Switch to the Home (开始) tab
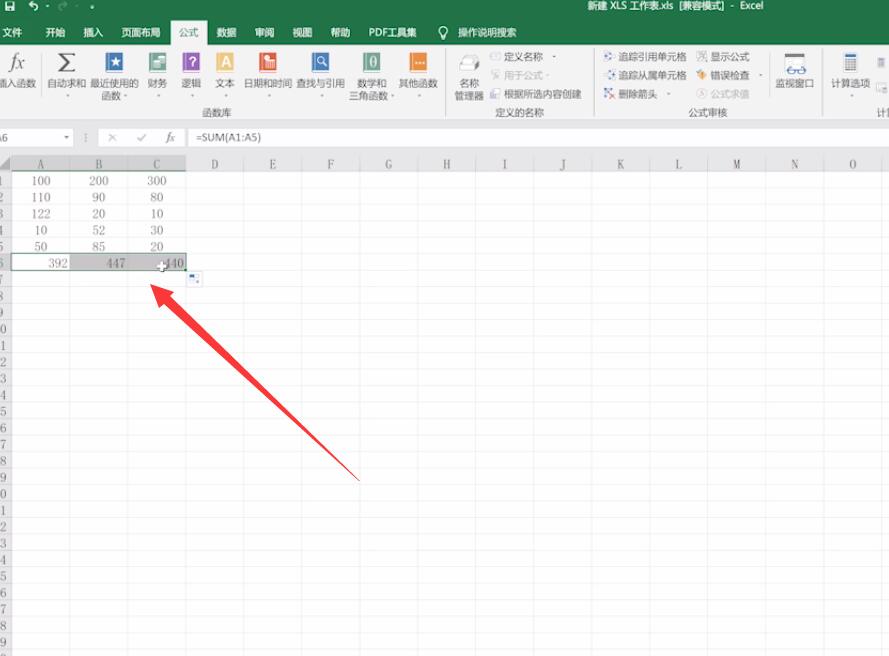The height and width of the screenshot is (656, 889). click(x=55, y=32)
